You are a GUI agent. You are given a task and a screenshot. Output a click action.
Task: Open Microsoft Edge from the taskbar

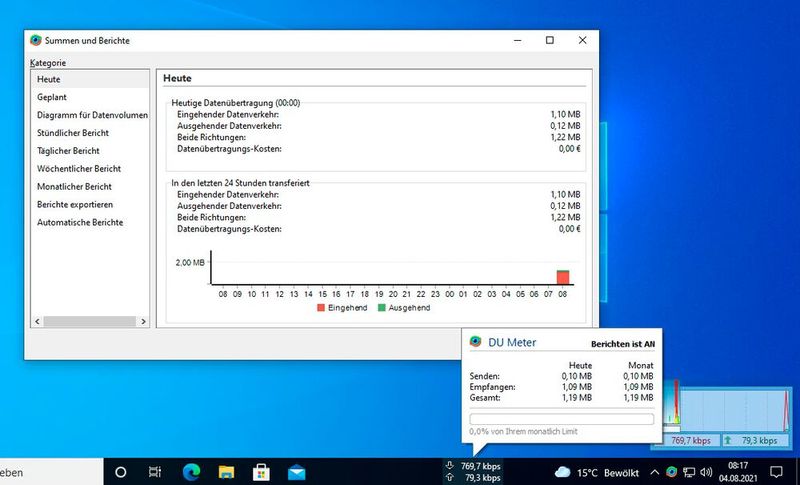191,471
